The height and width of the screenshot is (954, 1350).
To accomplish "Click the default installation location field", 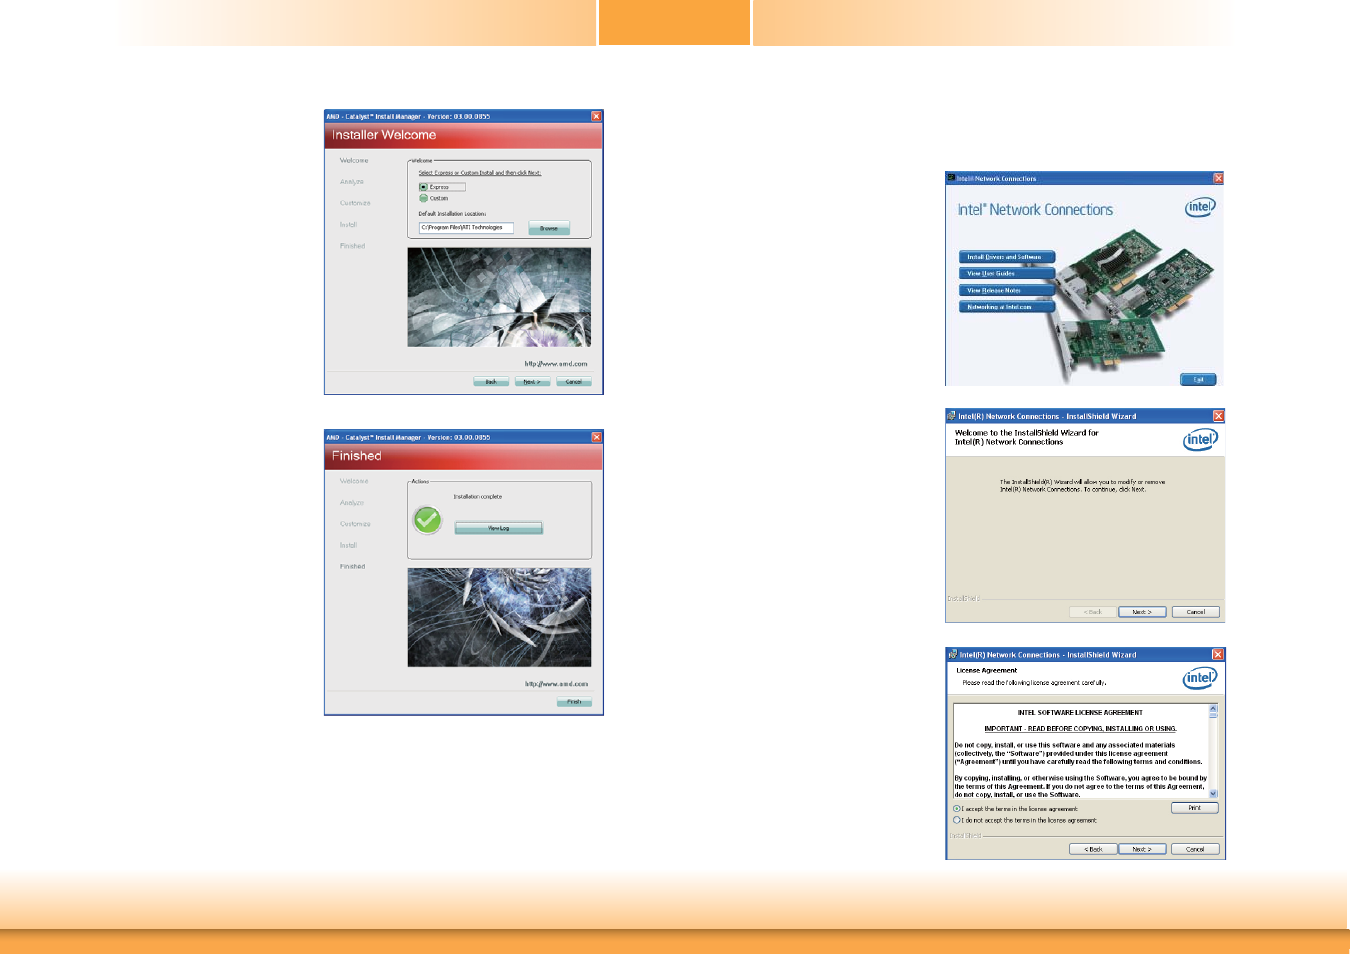I will 466,228.
